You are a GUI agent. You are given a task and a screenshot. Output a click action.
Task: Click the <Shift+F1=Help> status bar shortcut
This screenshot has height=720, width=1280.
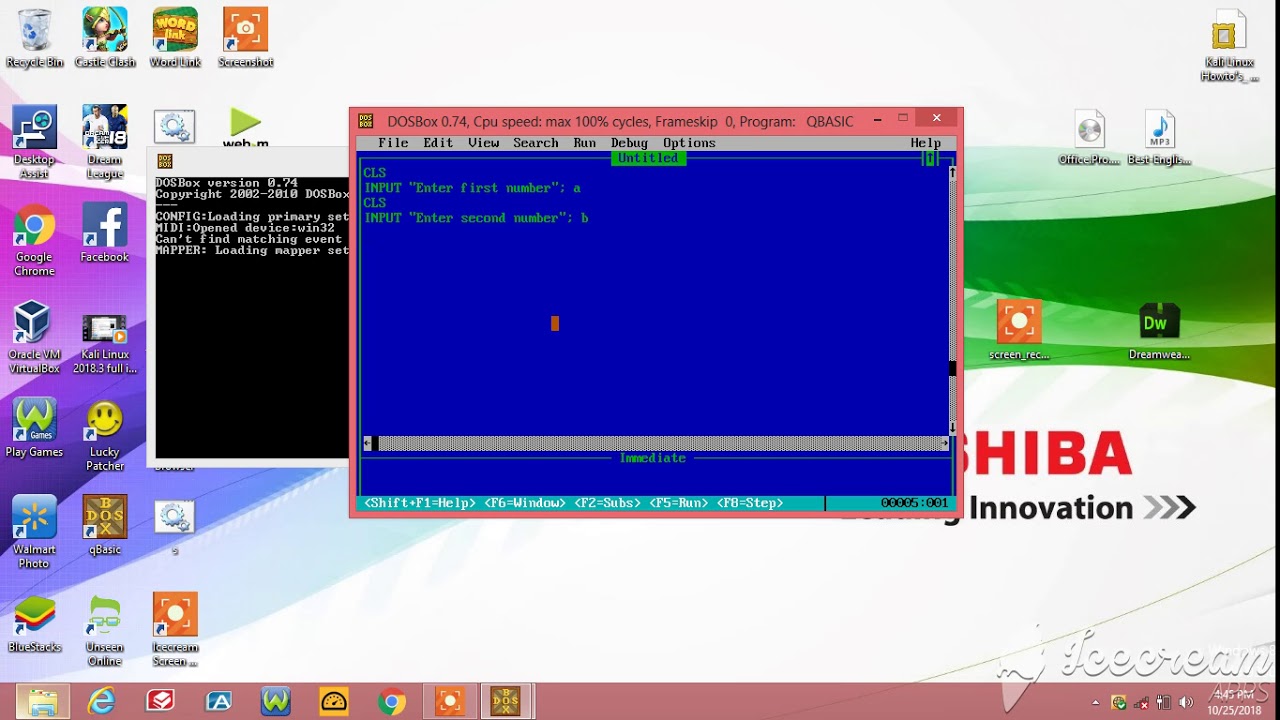click(x=420, y=503)
